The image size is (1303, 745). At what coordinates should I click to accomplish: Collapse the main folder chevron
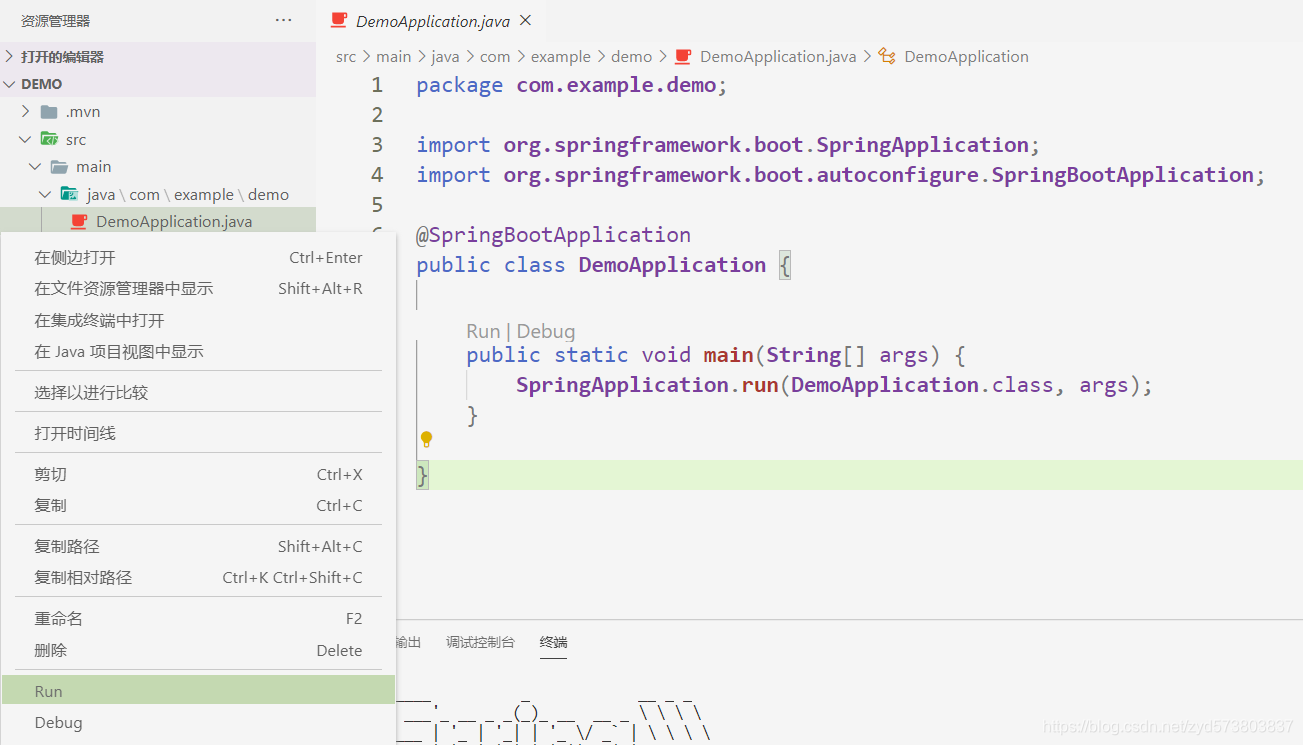36,166
